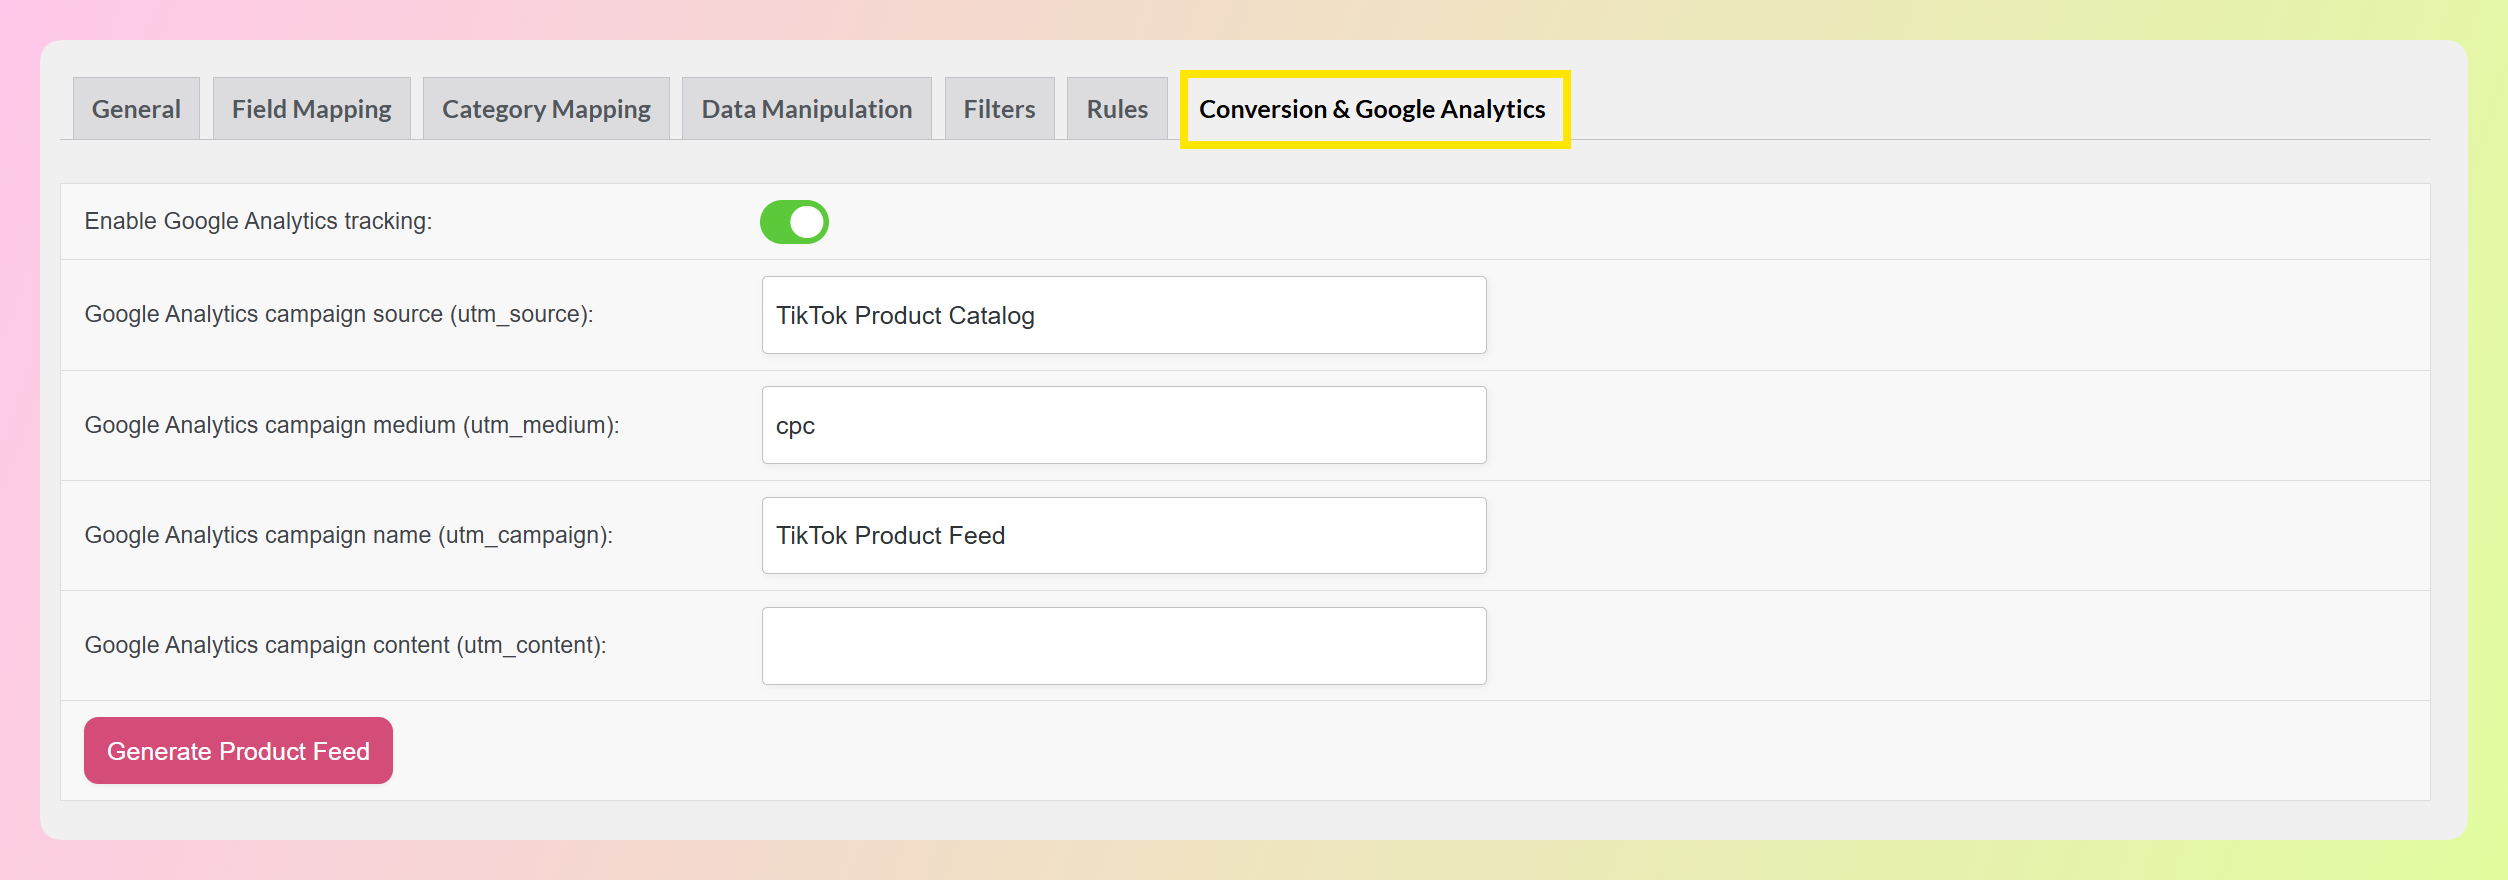Disable the Google Analytics tracking toggle
2508x880 pixels.
pyautogui.click(x=794, y=222)
